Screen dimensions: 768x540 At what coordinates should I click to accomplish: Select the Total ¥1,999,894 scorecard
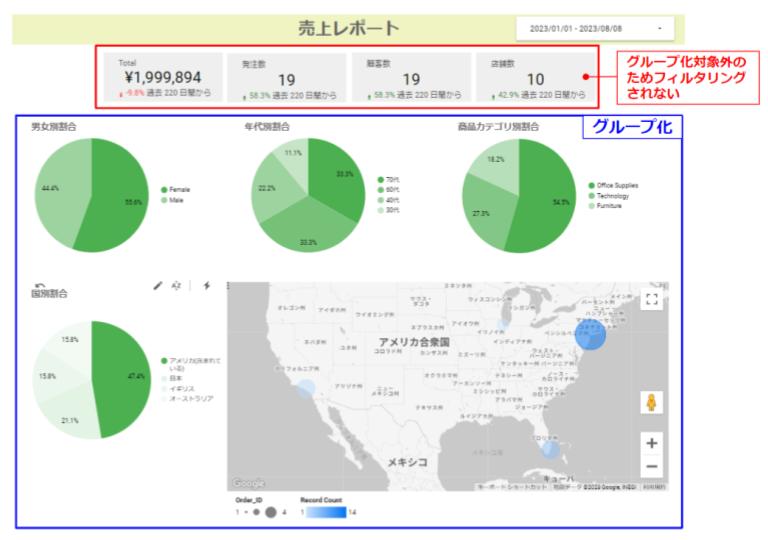(163, 77)
